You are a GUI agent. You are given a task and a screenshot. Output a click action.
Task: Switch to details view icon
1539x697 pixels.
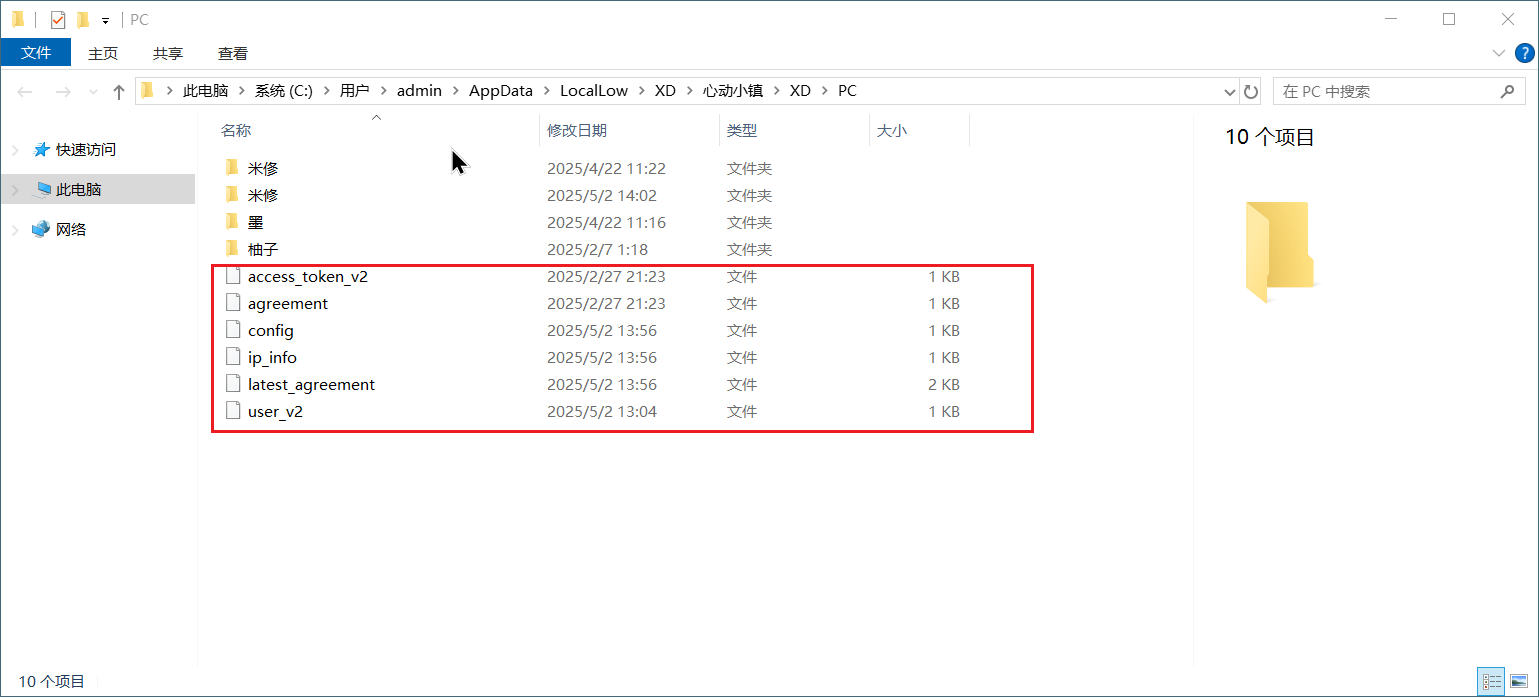pos(1492,681)
